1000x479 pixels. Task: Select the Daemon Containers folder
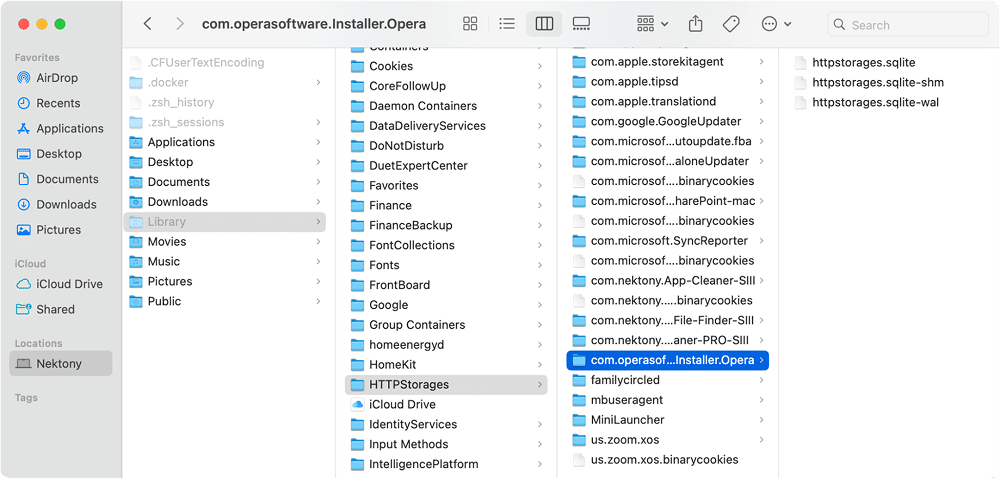tap(446, 106)
